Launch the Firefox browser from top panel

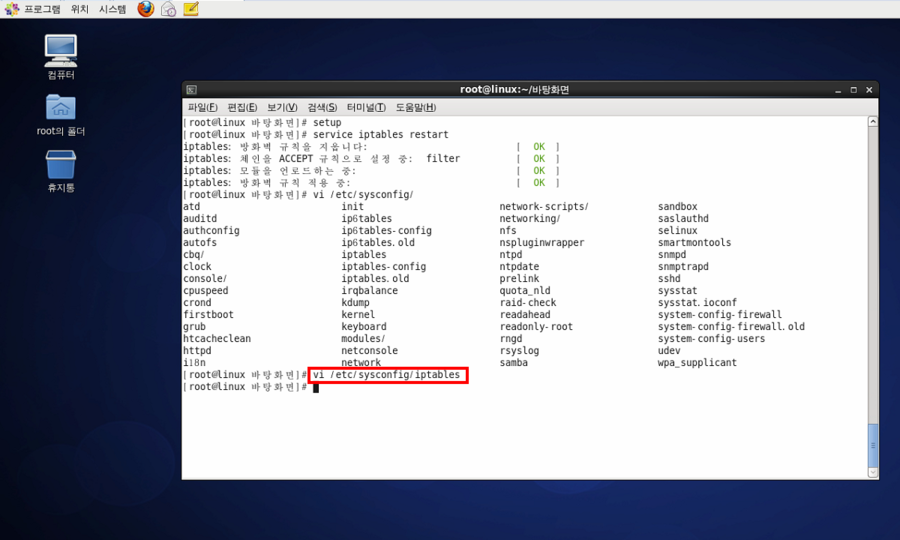(x=146, y=9)
